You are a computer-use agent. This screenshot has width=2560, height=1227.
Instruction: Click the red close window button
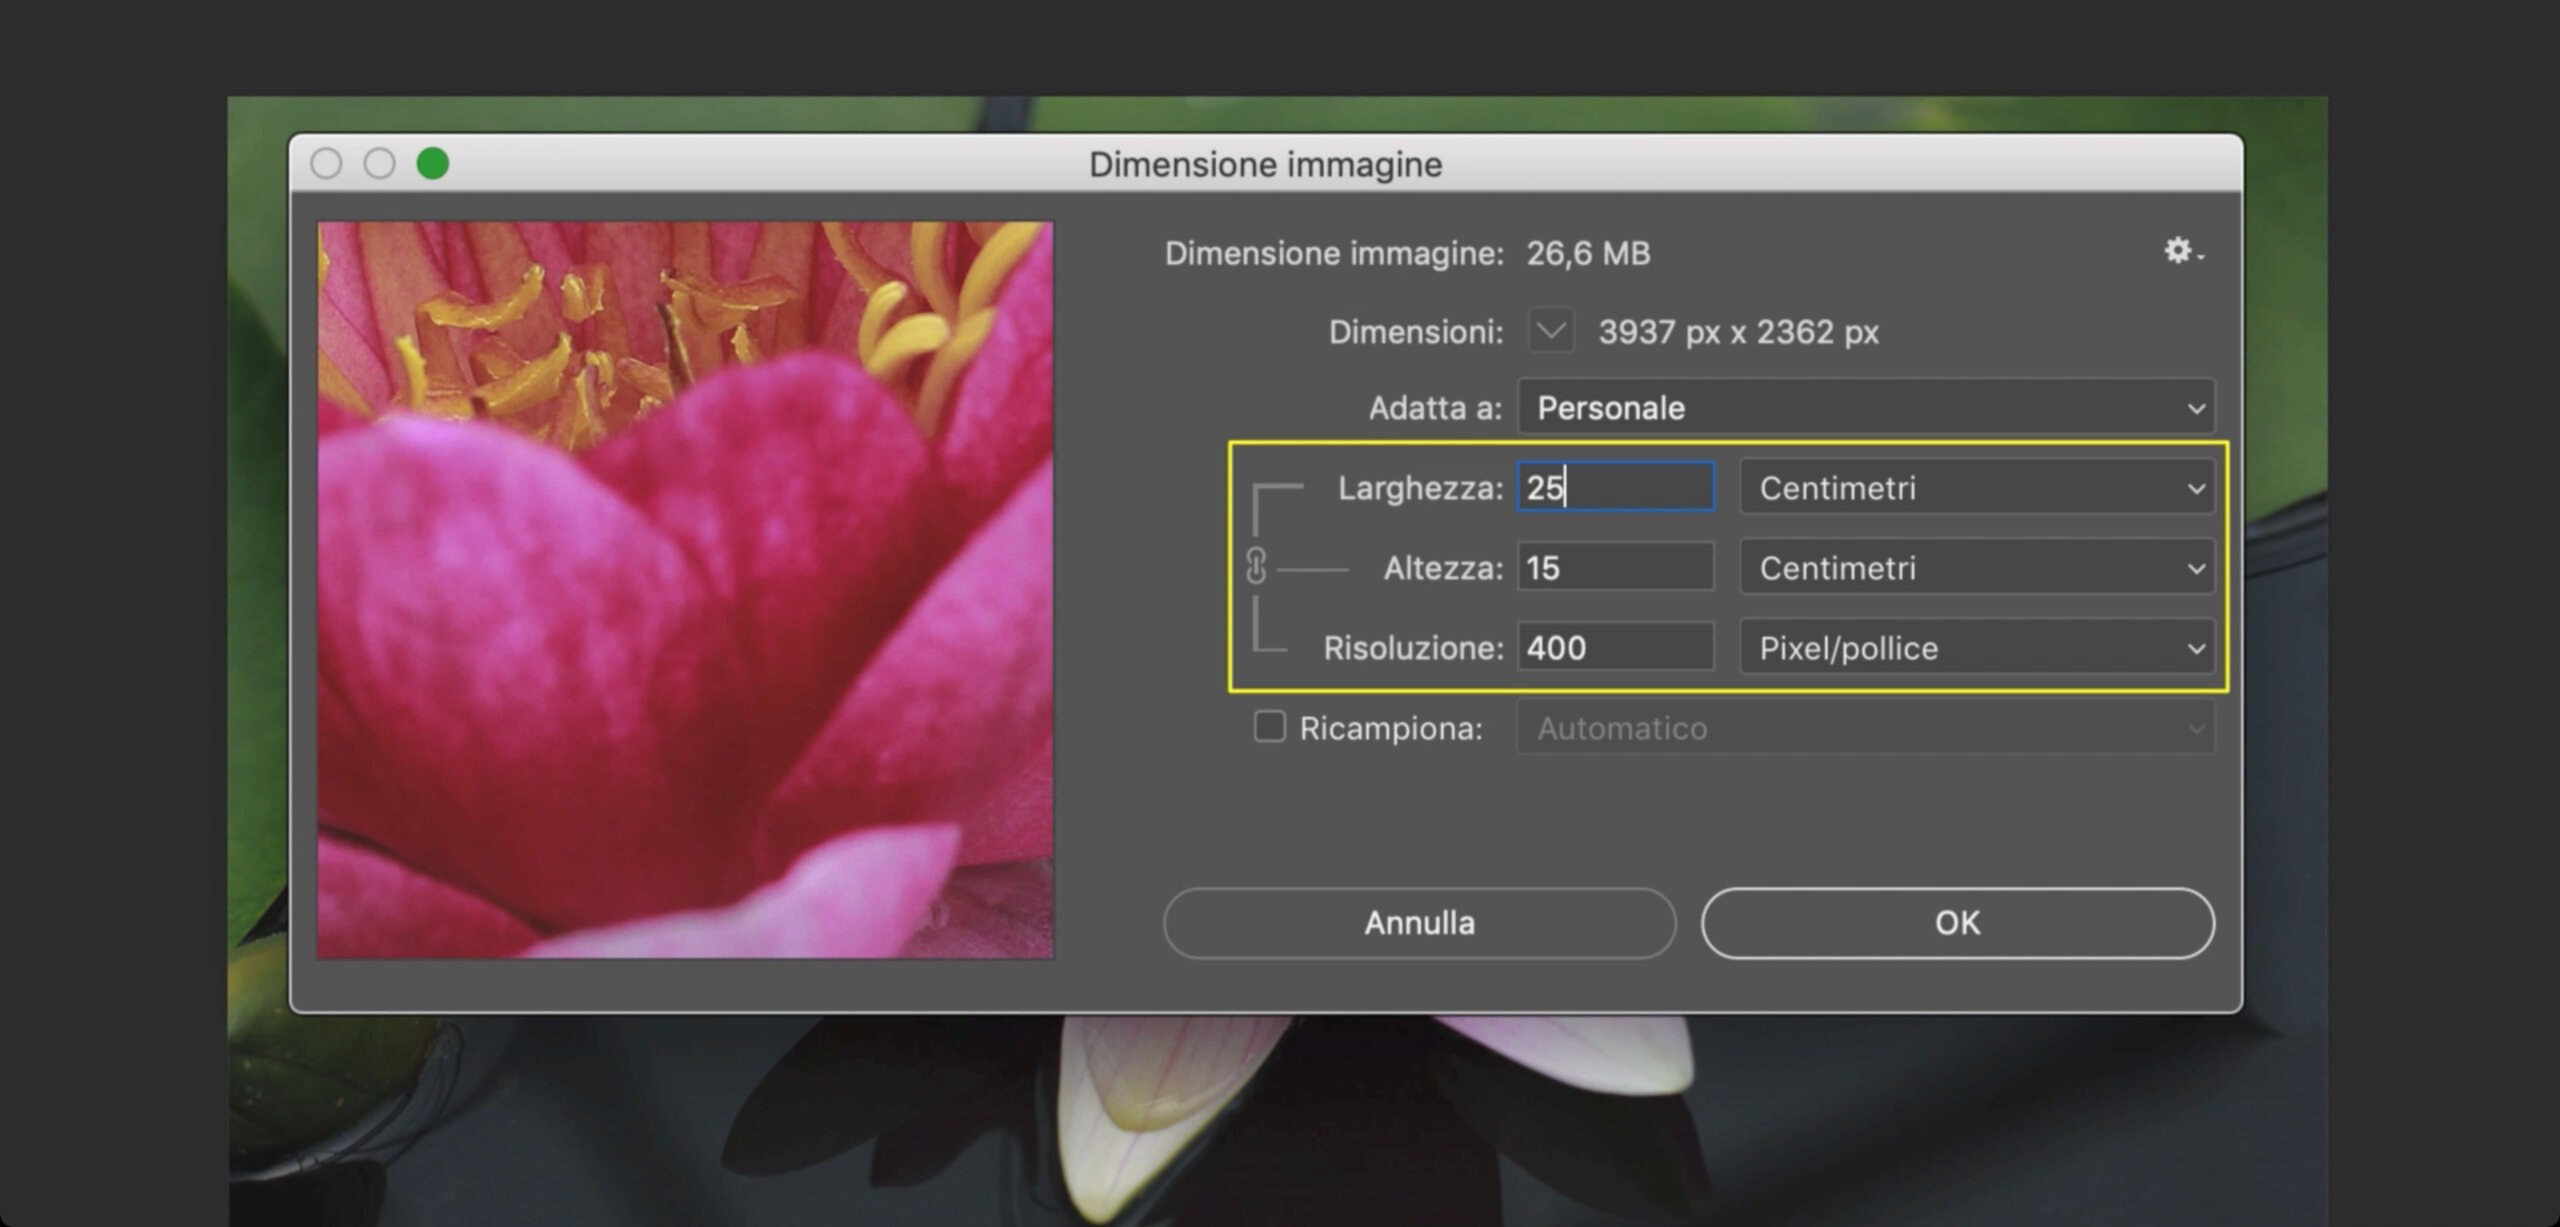point(326,163)
